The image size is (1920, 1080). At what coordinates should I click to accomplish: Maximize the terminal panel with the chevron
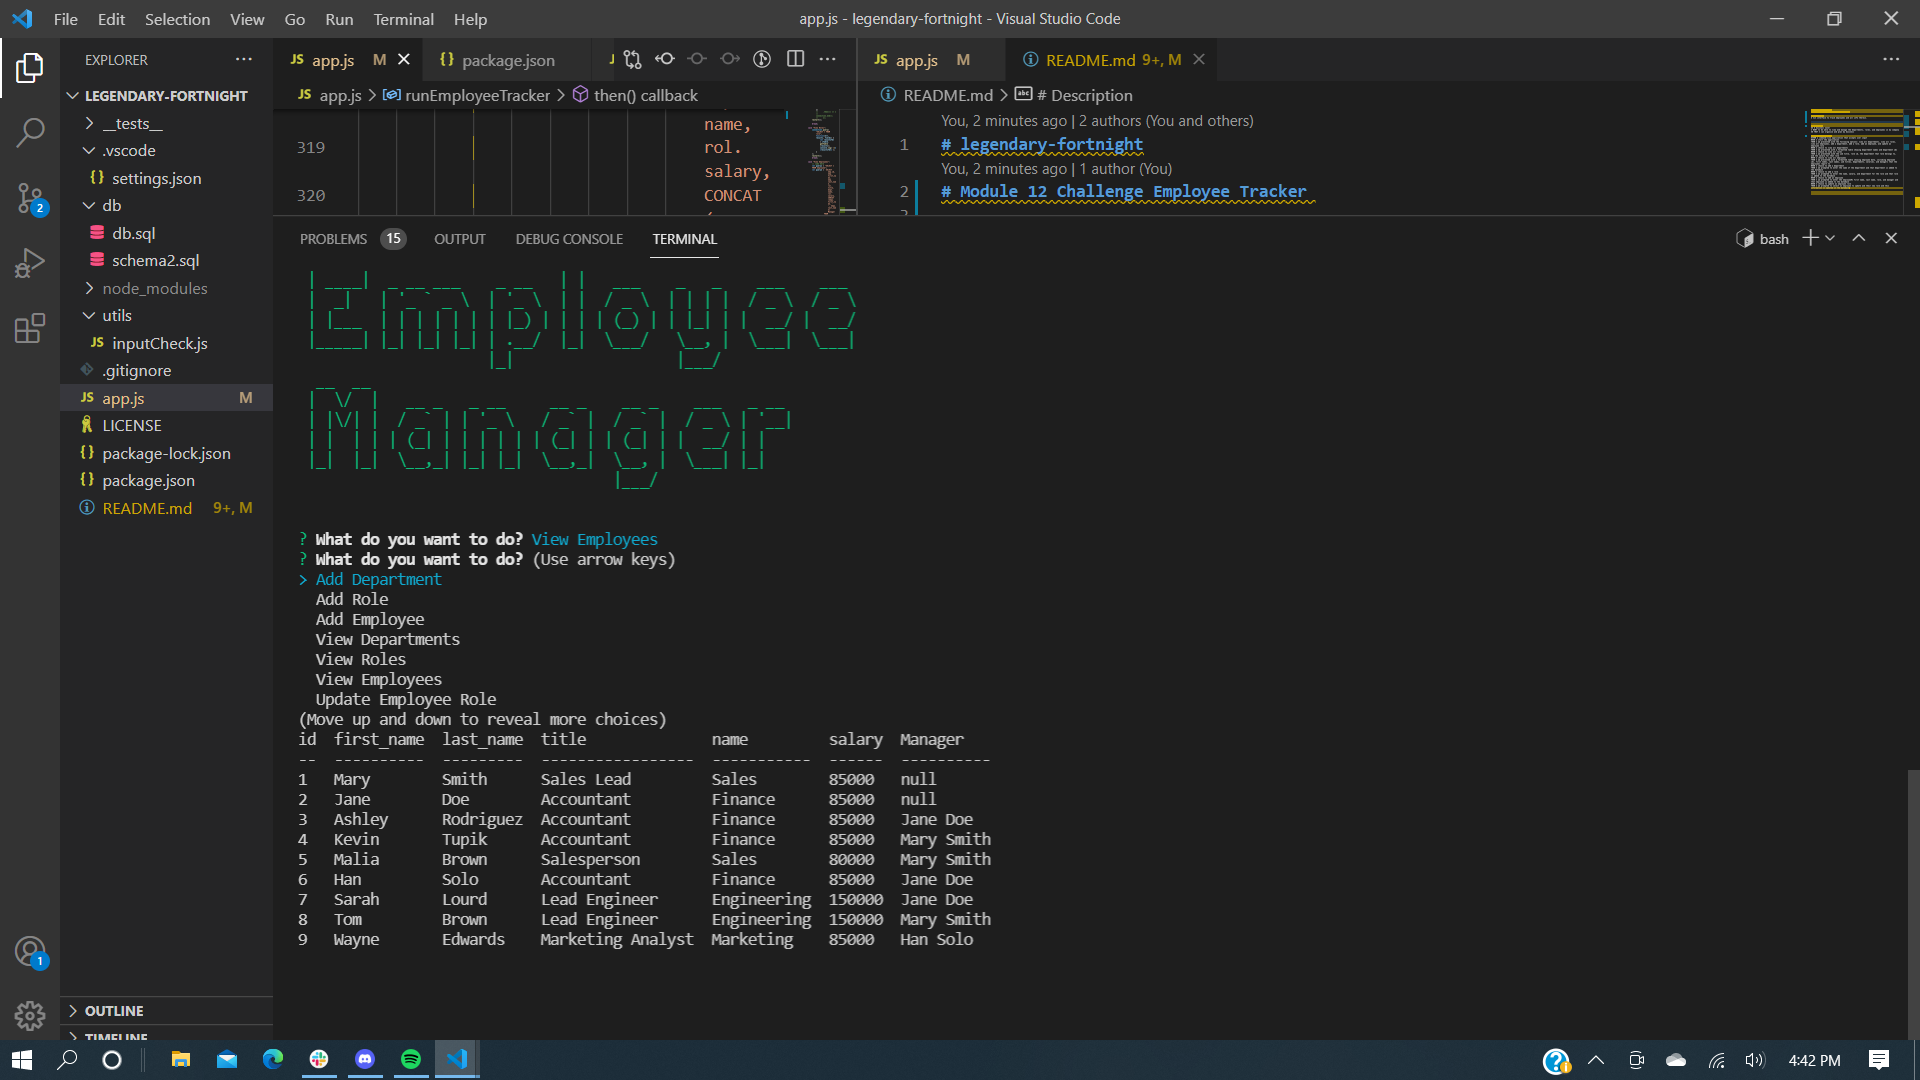tap(1858, 238)
